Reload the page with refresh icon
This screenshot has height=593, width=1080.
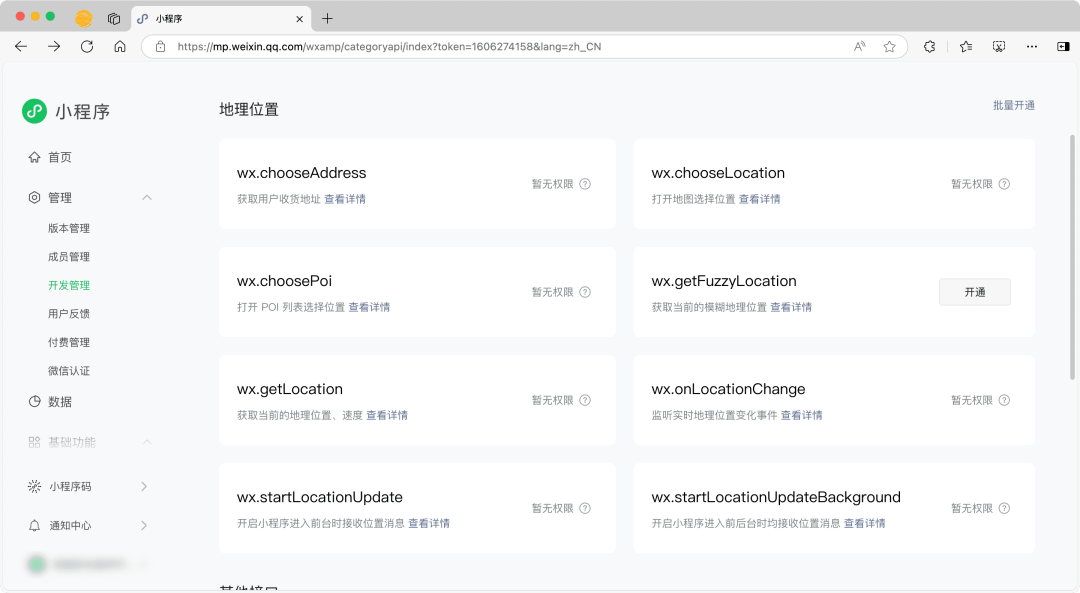coord(87,46)
